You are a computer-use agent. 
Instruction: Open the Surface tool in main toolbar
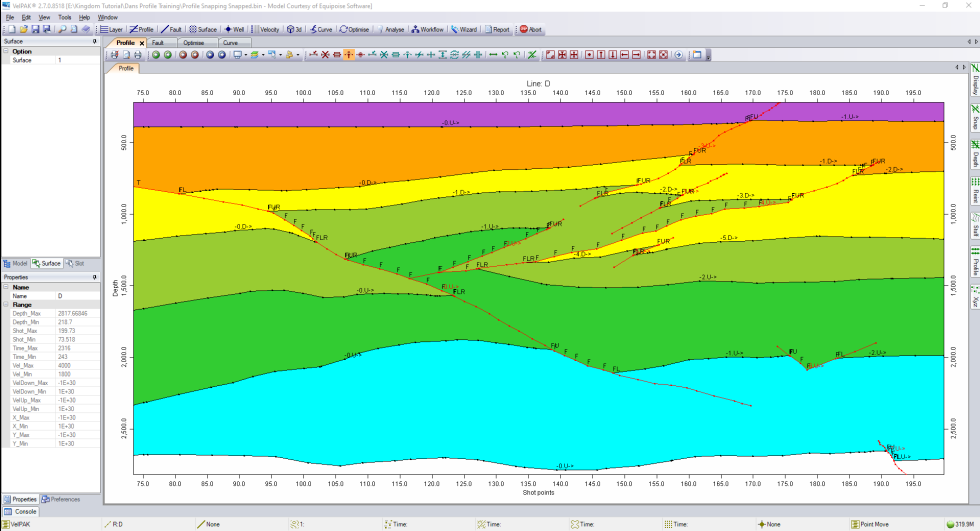click(203, 29)
